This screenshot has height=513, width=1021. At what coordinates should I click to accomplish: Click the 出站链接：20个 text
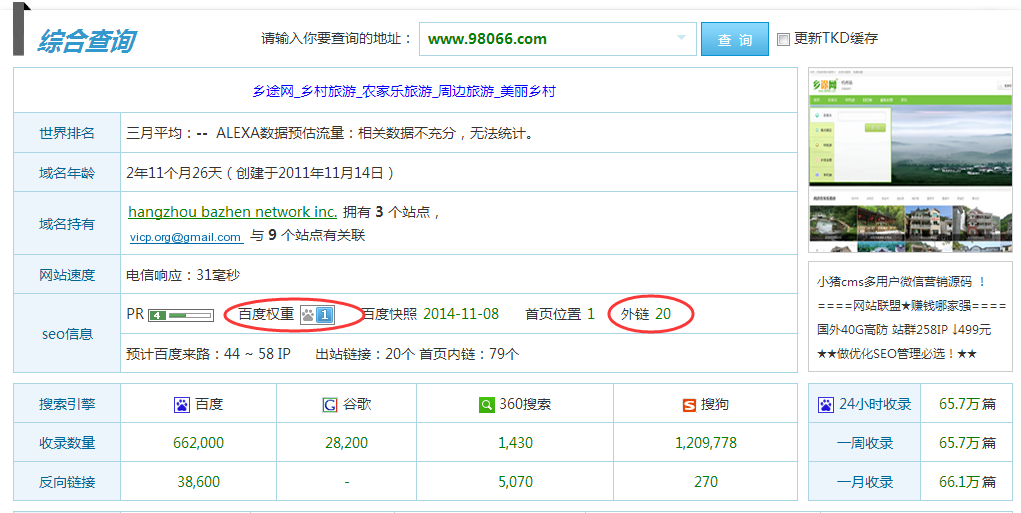click(x=365, y=354)
